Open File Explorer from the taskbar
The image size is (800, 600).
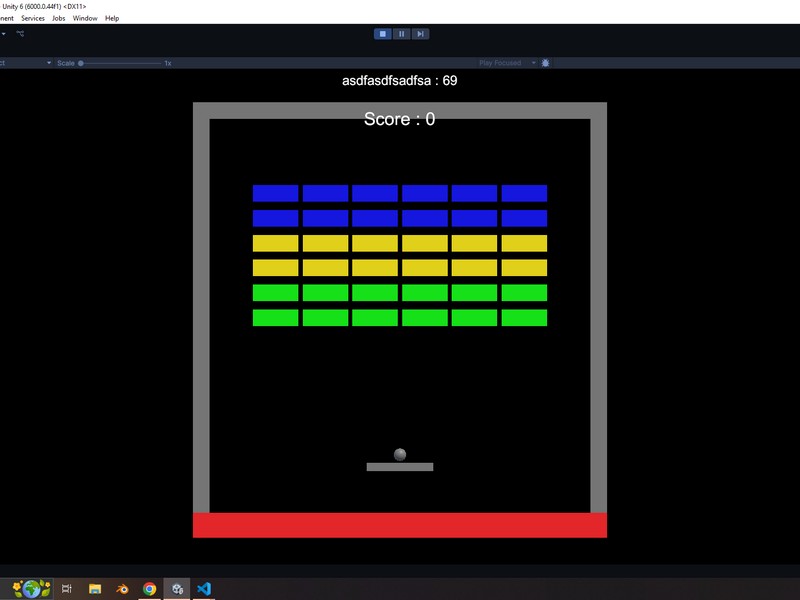[95, 589]
